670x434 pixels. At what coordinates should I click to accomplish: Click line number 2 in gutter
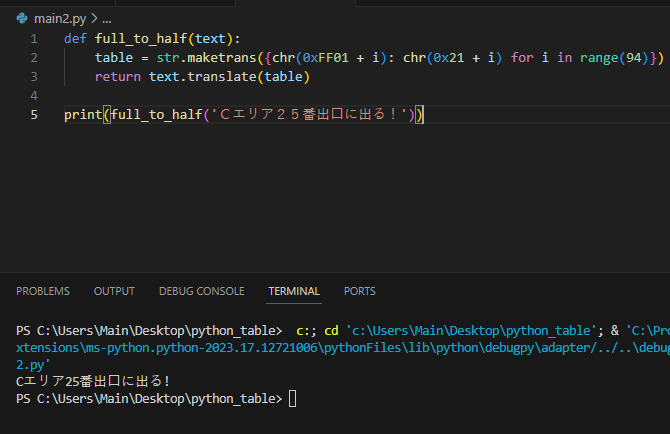34,58
